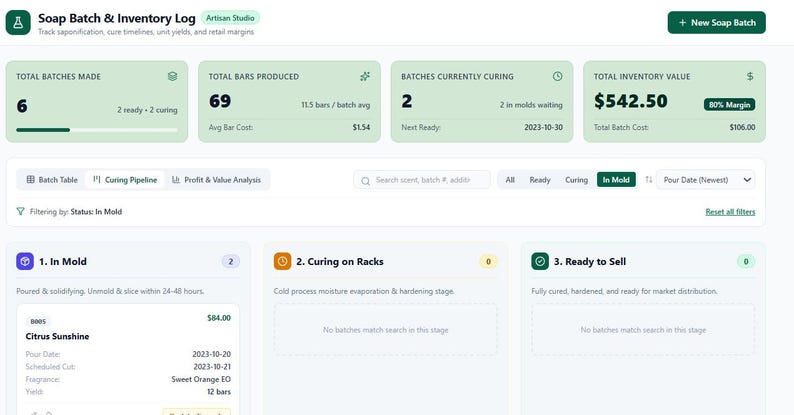Image resolution: width=794 pixels, height=415 pixels.
Task: Click the 12 bars yield value
Action: click(x=219, y=392)
